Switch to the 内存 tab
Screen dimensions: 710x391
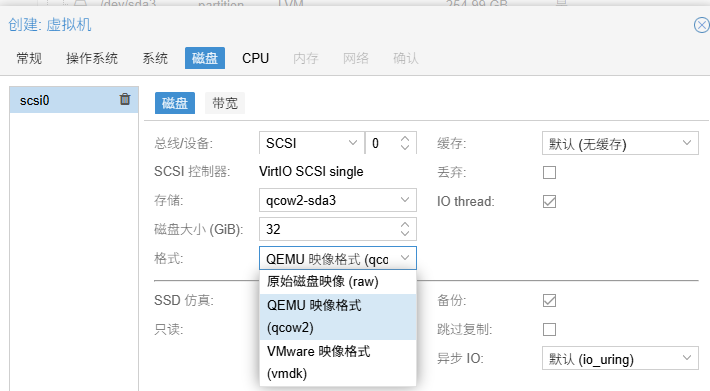[x=306, y=58]
